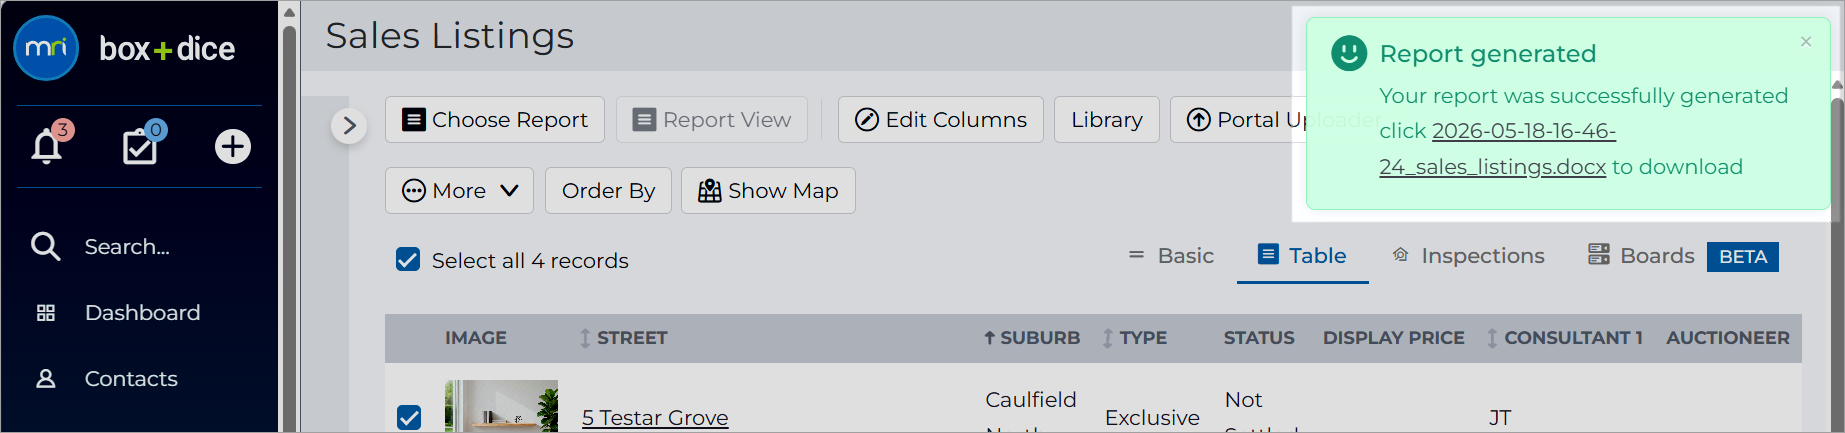Click the Search magnifier icon
This screenshot has width=1845, height=433.
(x=45, y=246)
